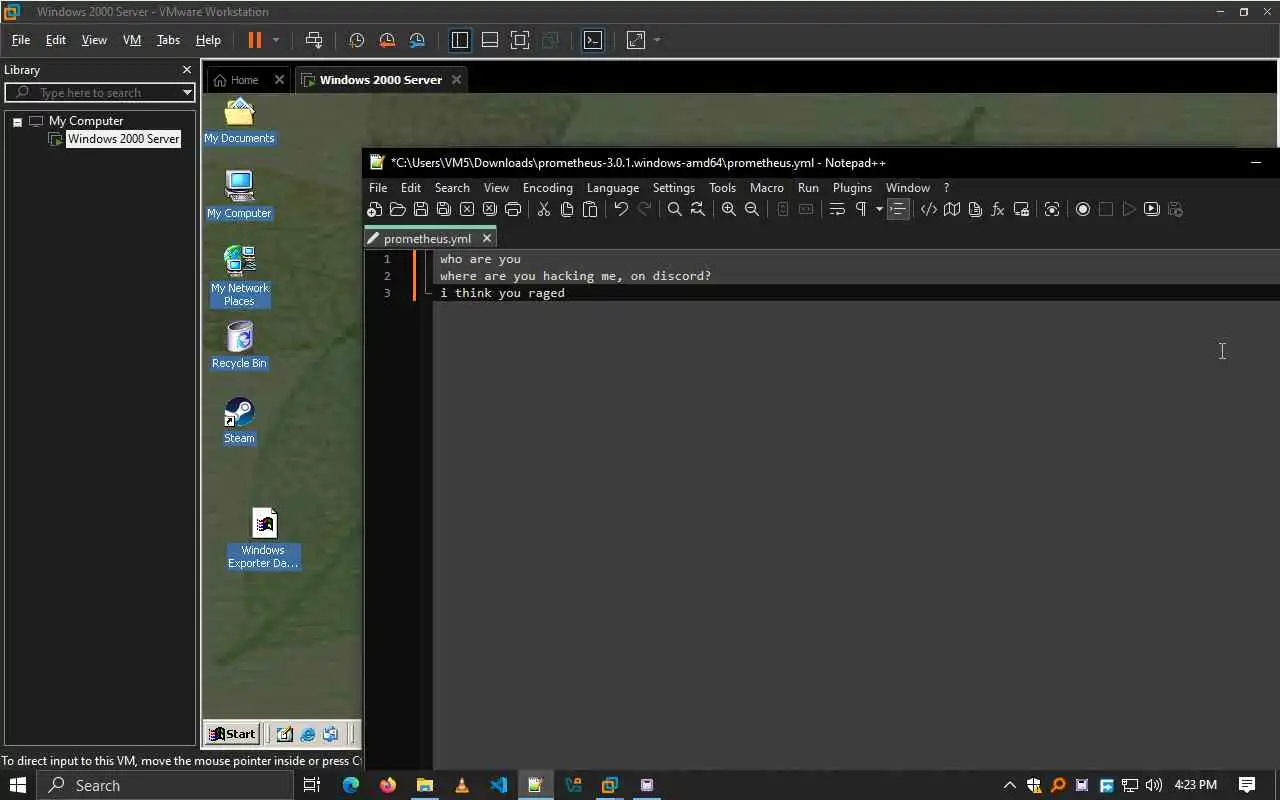
Task: Select Windows 2000 Server in Library tree
Action: 123,139
